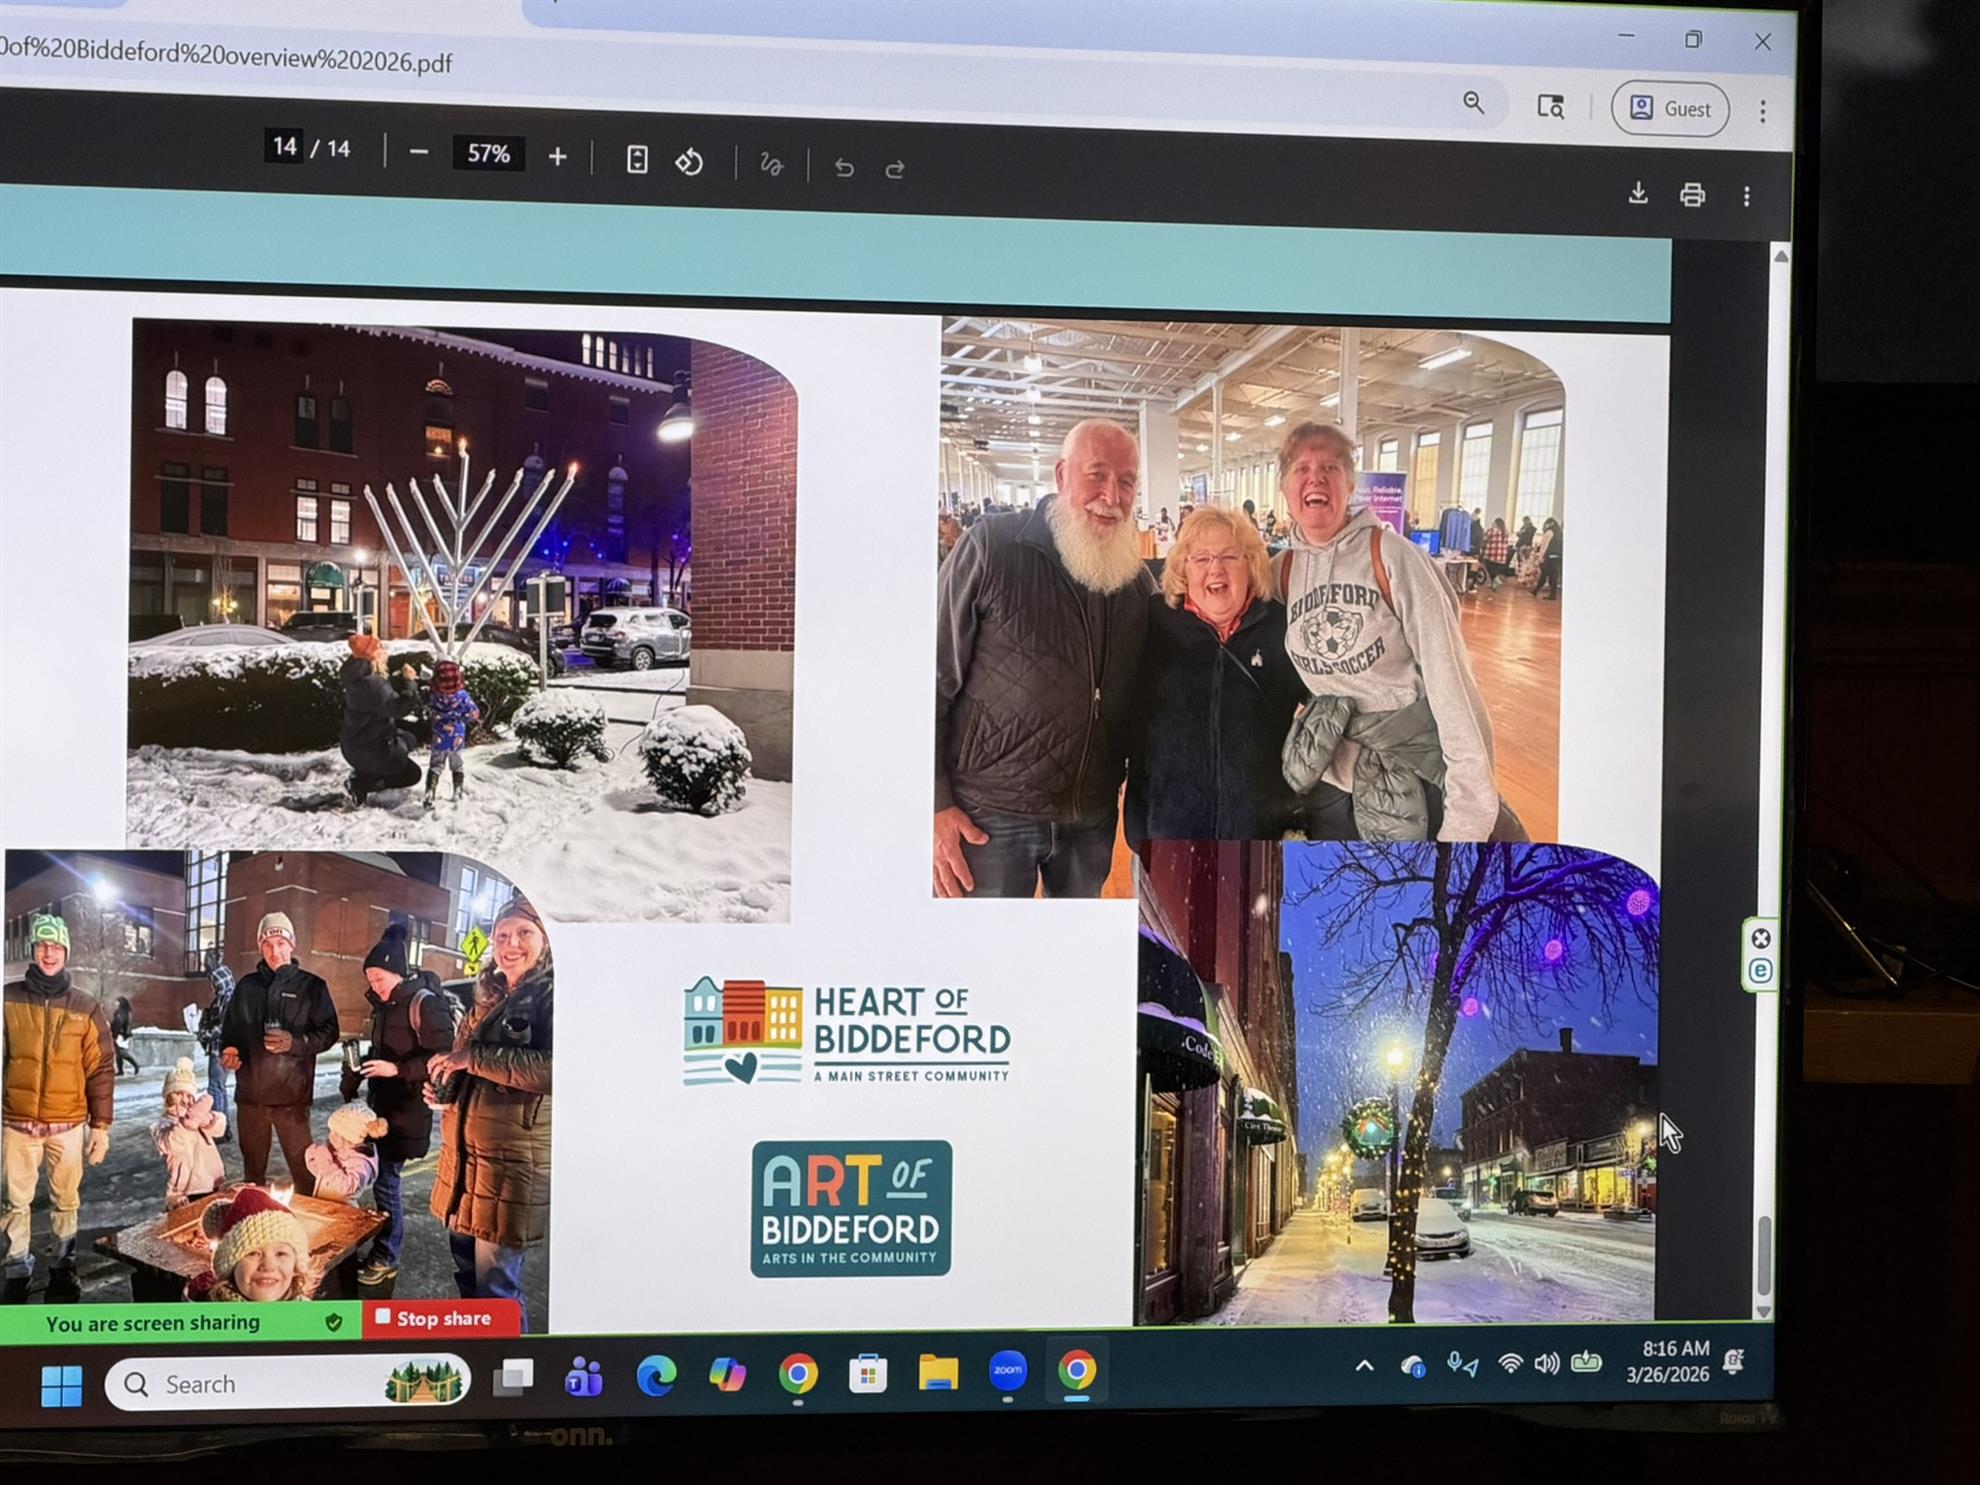This screenshot has height=1485, width=1980.
Task: Click the PDF vertical scrollbar thumb
Action: coord(1764,1255)
